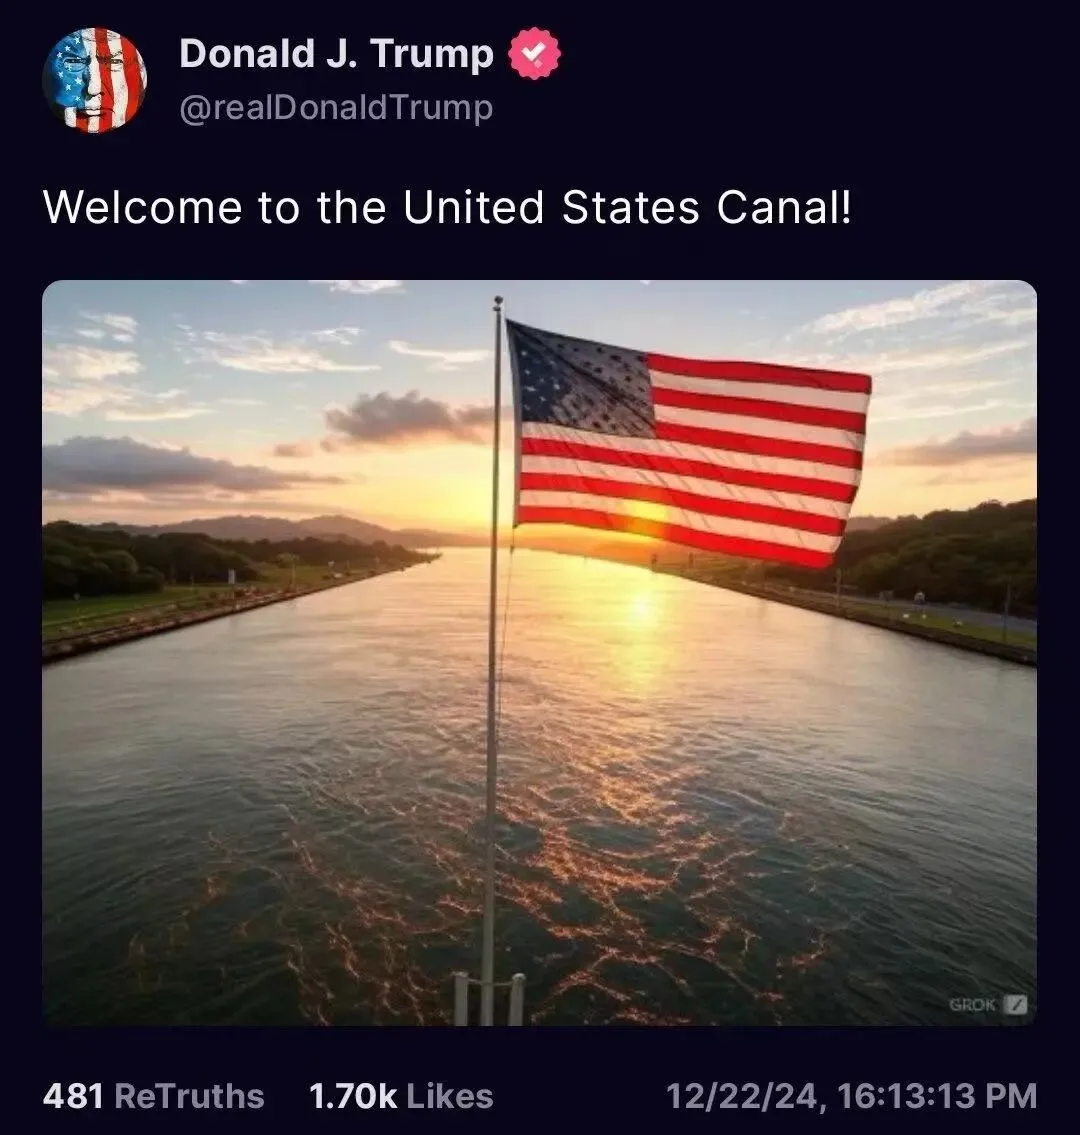1080x1135 pixels.
Task: Click the flagpole top finial
Action: (x=497, y=301)
